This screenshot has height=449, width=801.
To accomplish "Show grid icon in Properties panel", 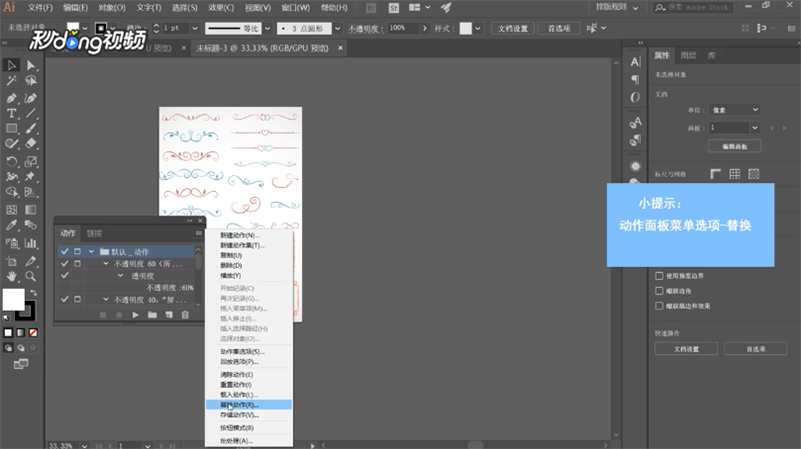I will click(735, 174).
